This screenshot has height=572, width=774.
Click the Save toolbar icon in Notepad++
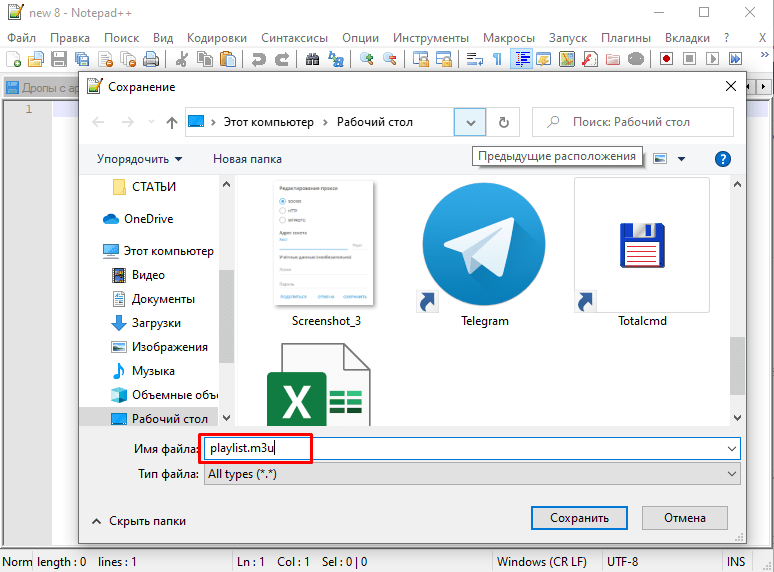(x=59, y=59)
